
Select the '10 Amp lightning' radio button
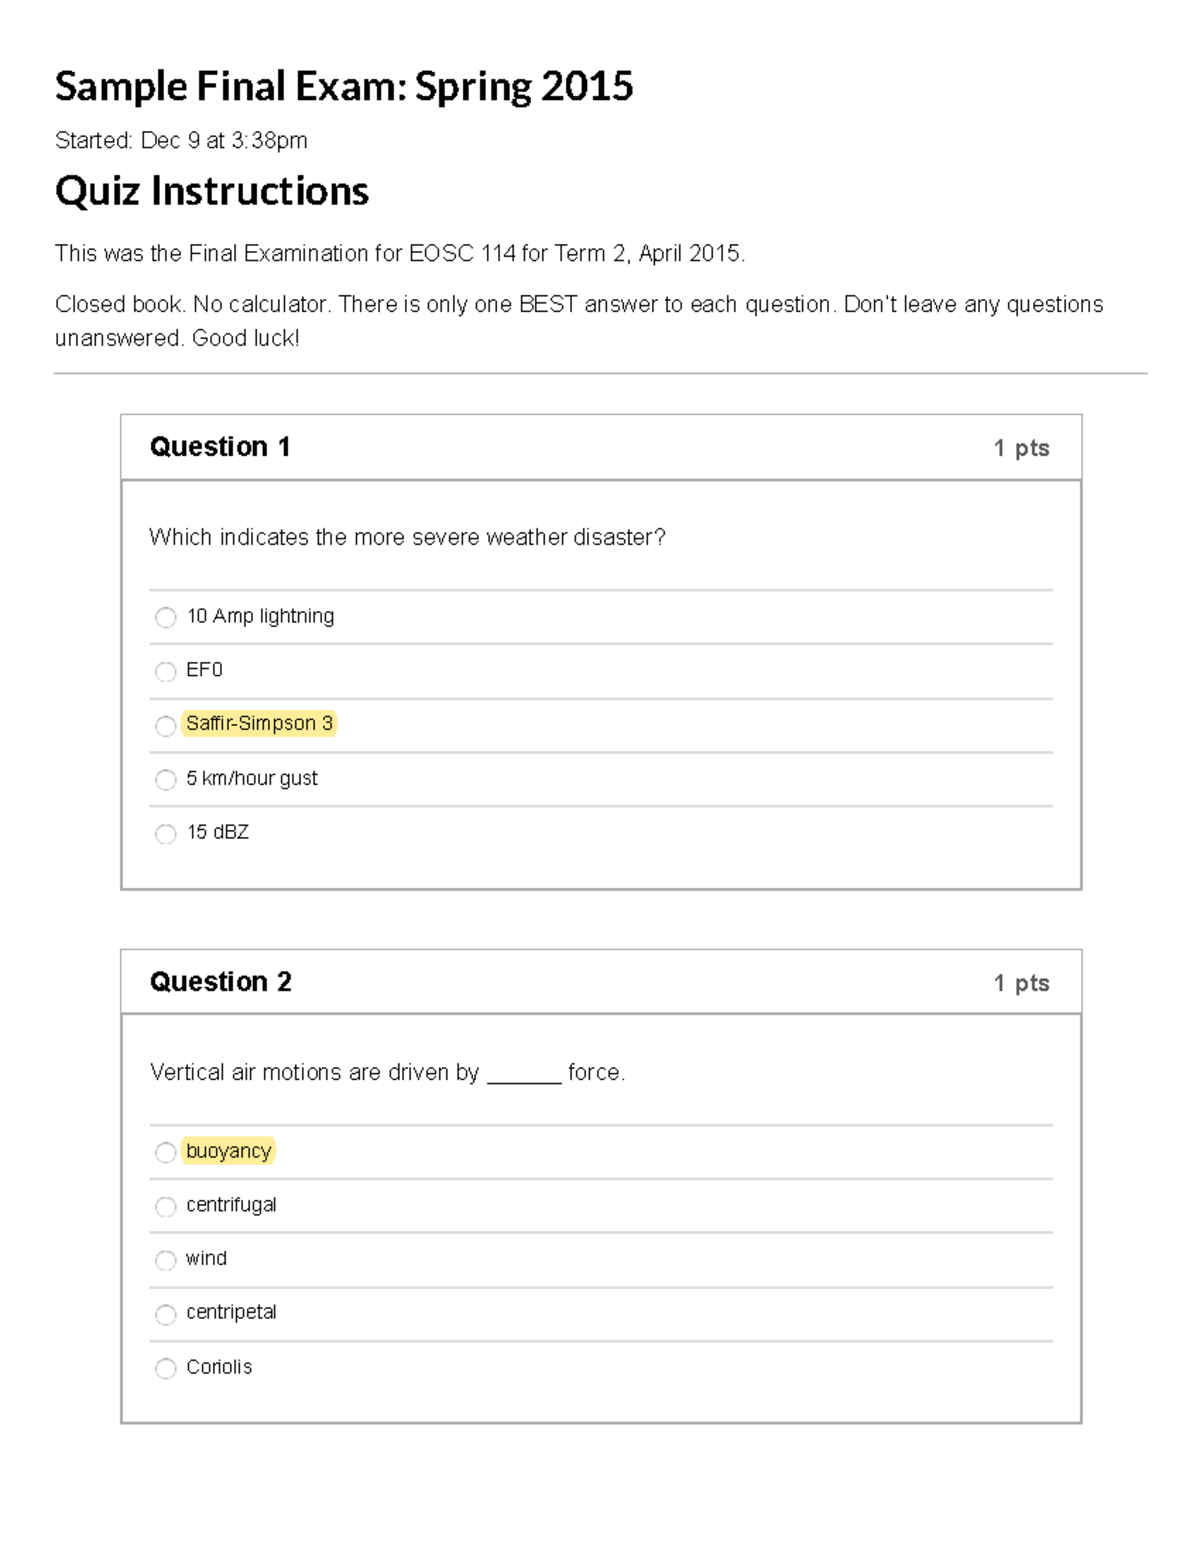click(x=166, y=619)
